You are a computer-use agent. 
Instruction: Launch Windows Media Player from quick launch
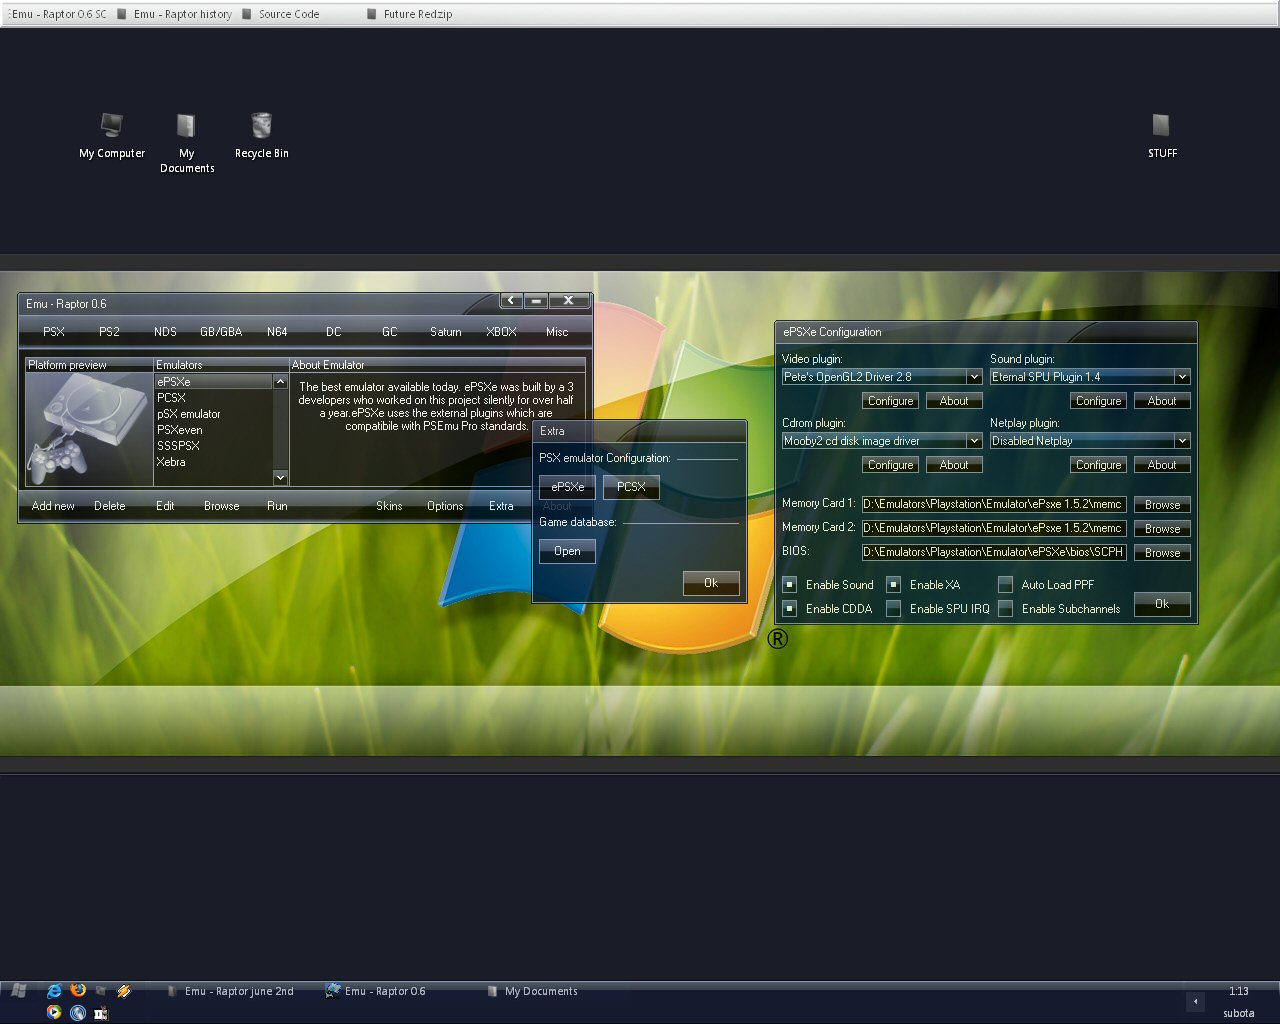[54, 1013]
